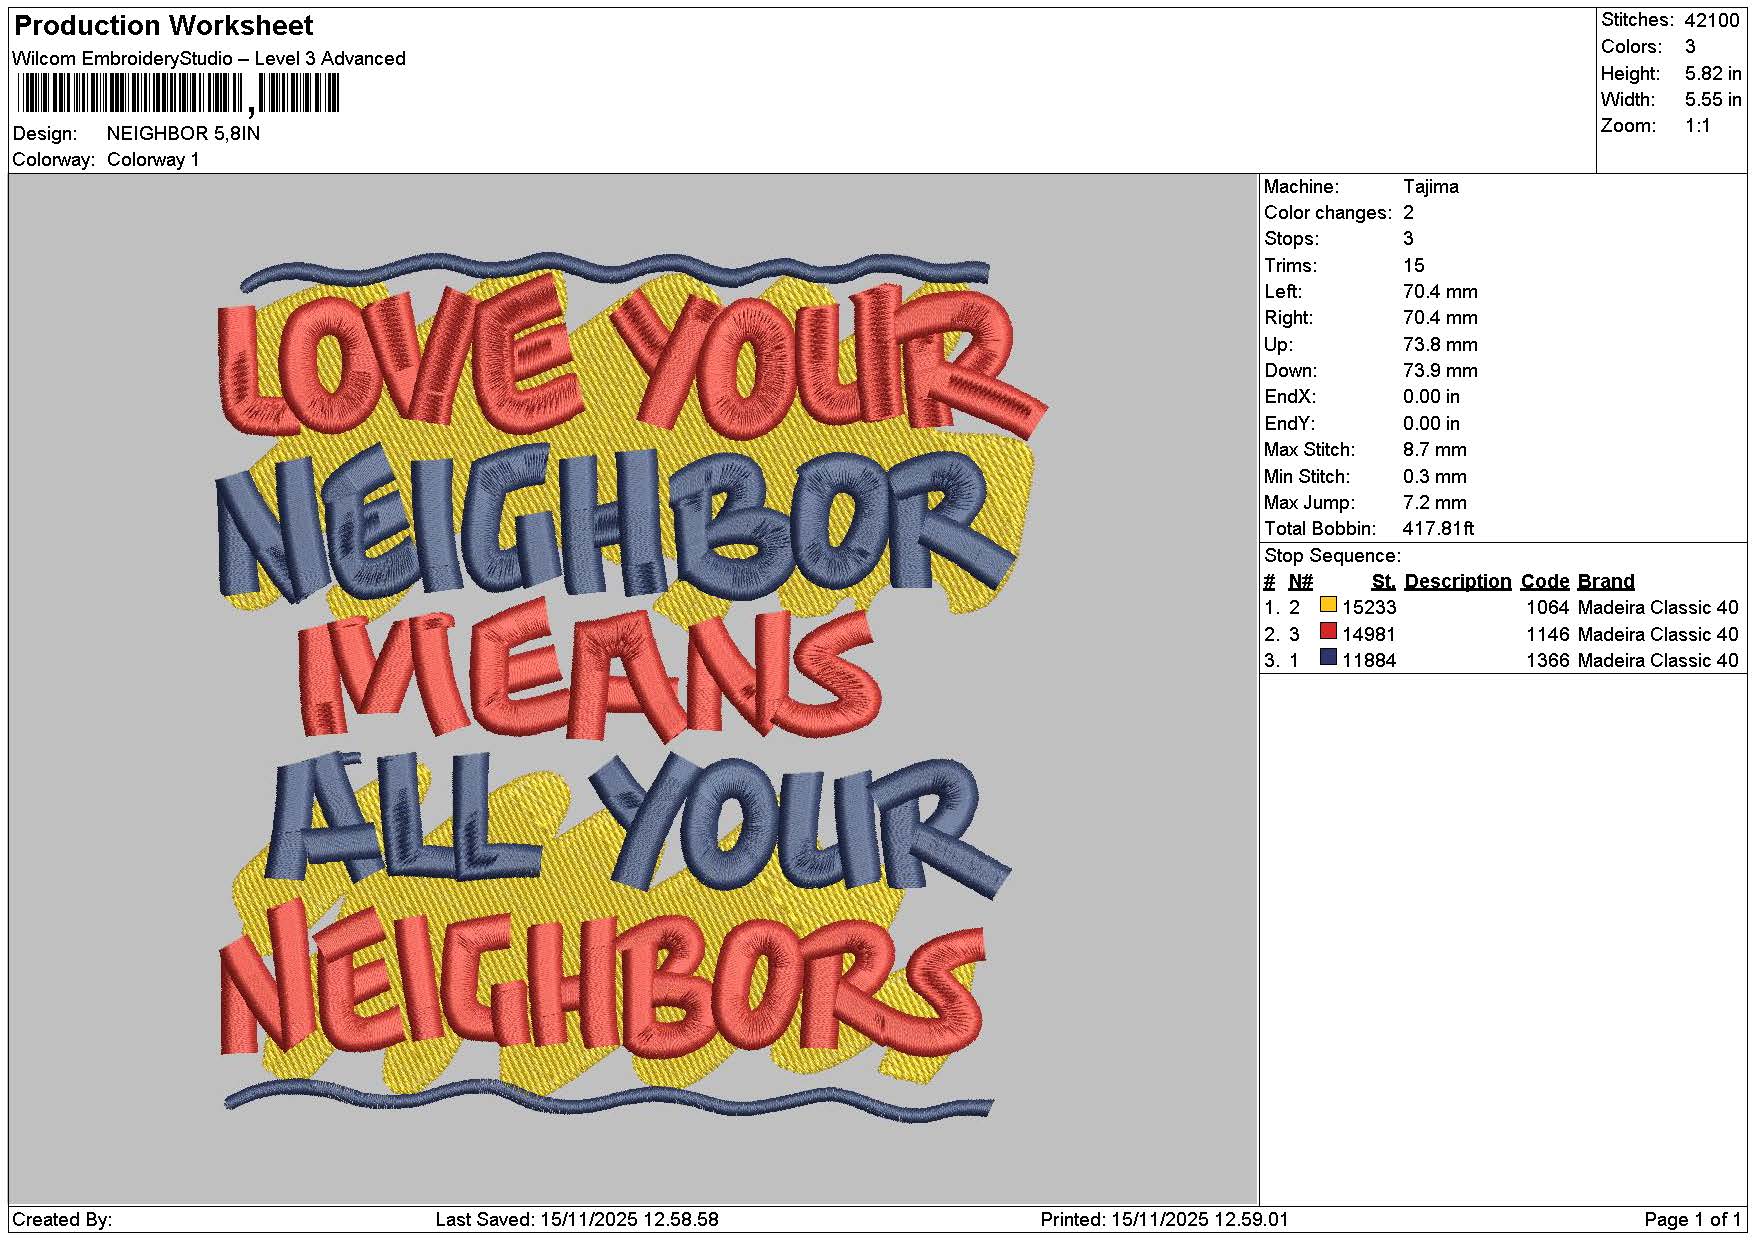Click the 'Last Saved: 15/11/2025 12.58.58' text
Screen dimensions: 1755x1240
(x=577, y=1220)
